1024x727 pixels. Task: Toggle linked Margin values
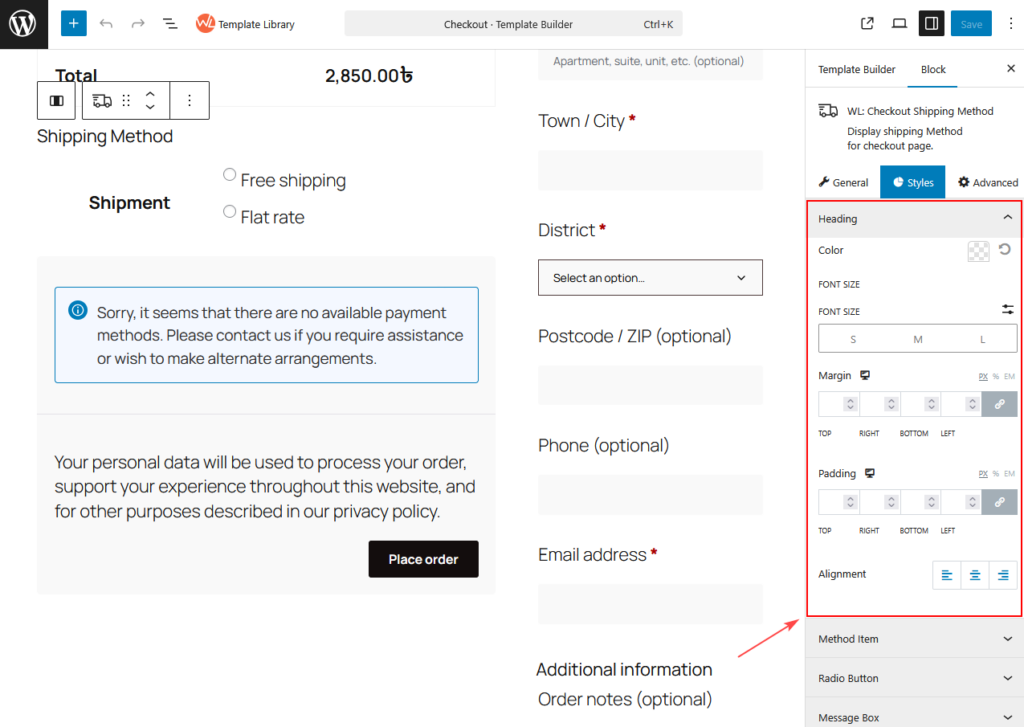click(999, 404)
